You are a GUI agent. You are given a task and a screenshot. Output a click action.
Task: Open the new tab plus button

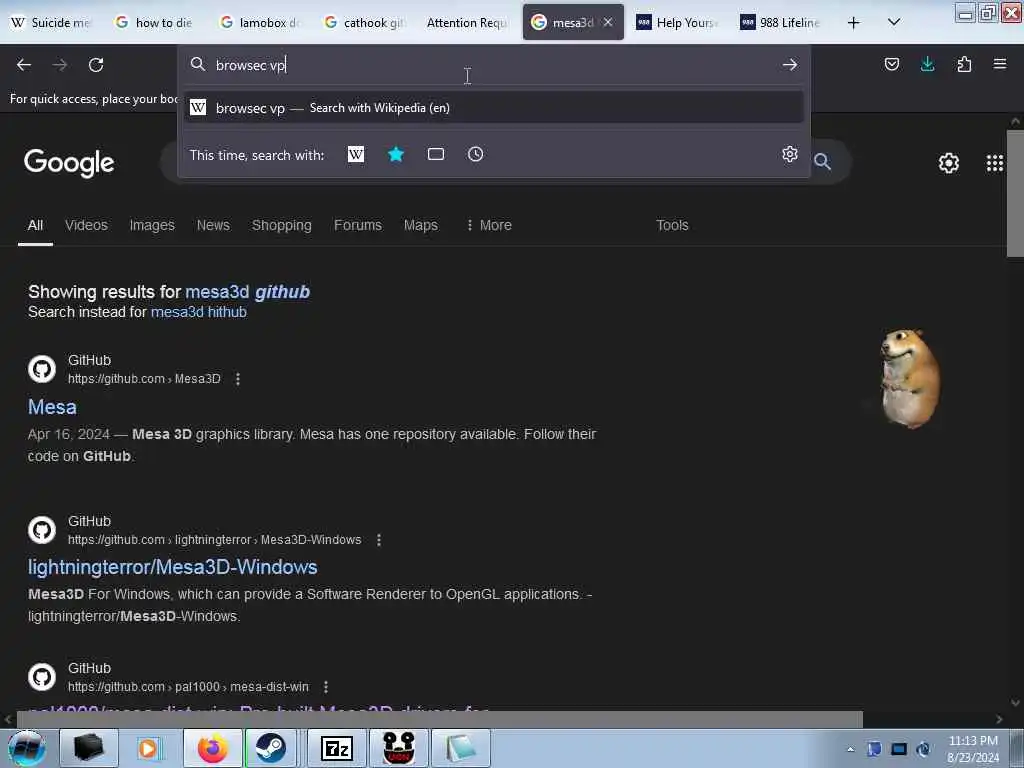pos(853,23)
